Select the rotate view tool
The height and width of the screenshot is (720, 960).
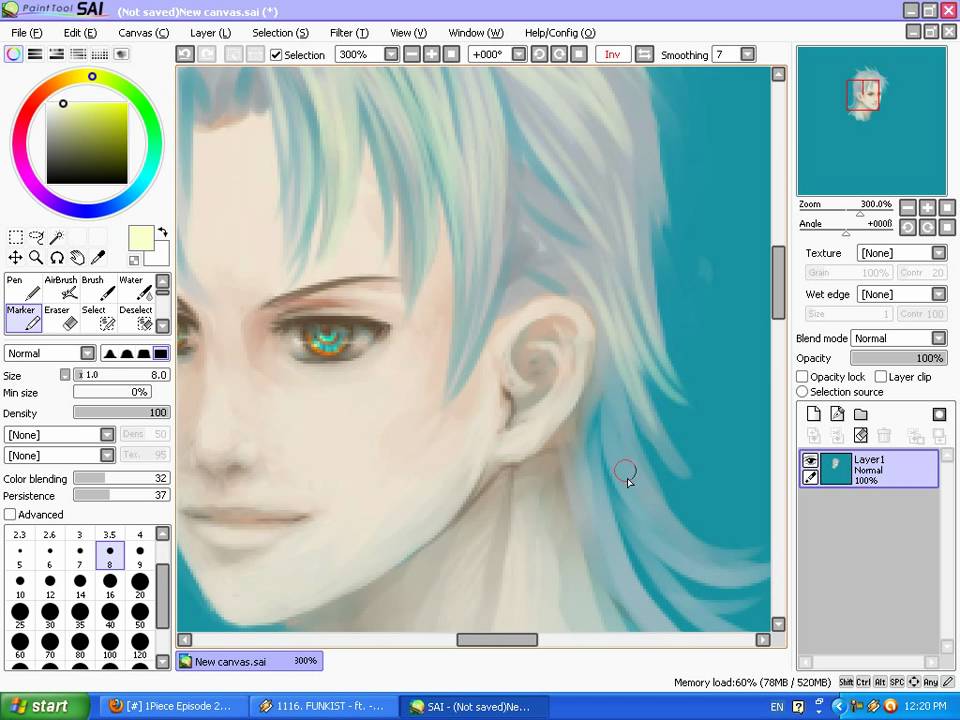coord(57,258)
